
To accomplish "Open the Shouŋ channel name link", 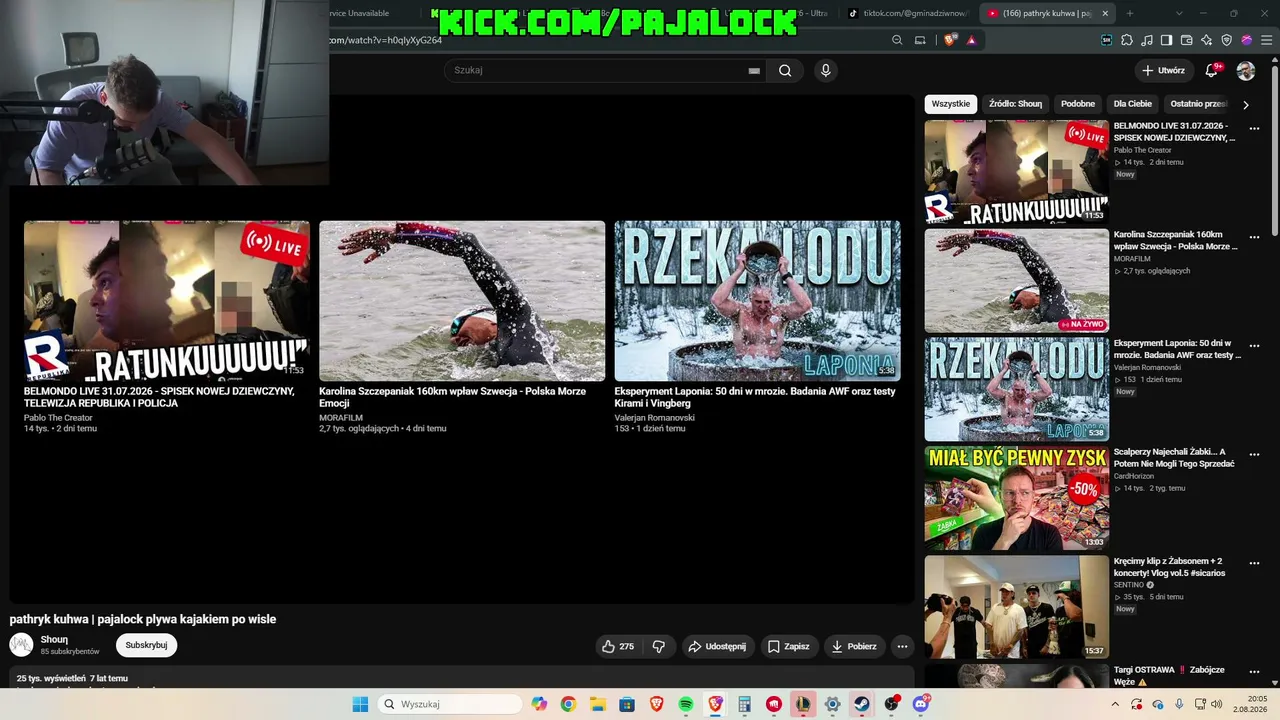I will 54,640.
